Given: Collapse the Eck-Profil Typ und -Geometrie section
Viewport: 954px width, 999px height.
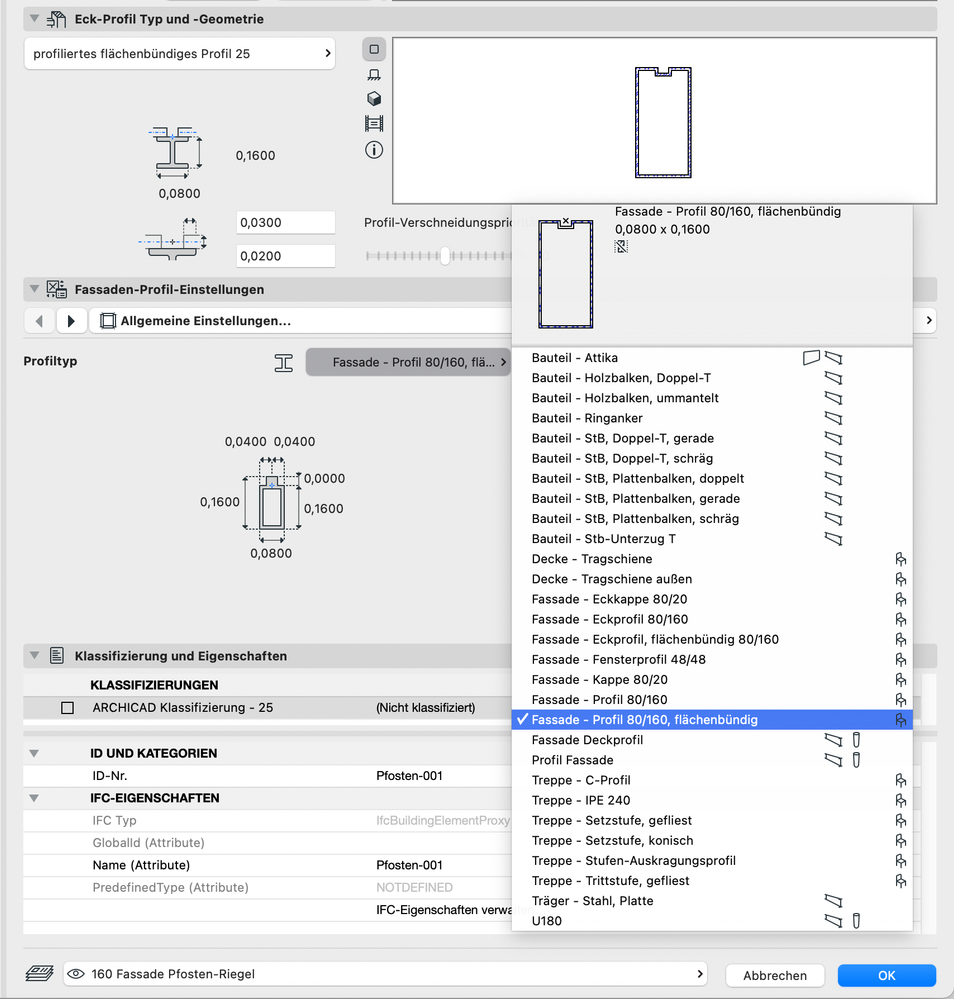Looking at the screenshot, I should click(34, 18).
